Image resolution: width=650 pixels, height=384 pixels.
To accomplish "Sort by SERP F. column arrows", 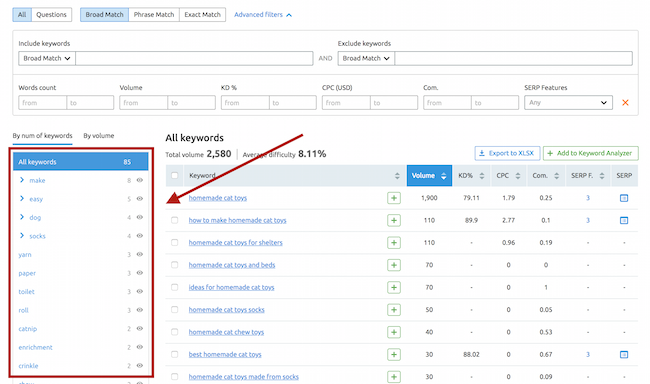I will click(602, 176).
